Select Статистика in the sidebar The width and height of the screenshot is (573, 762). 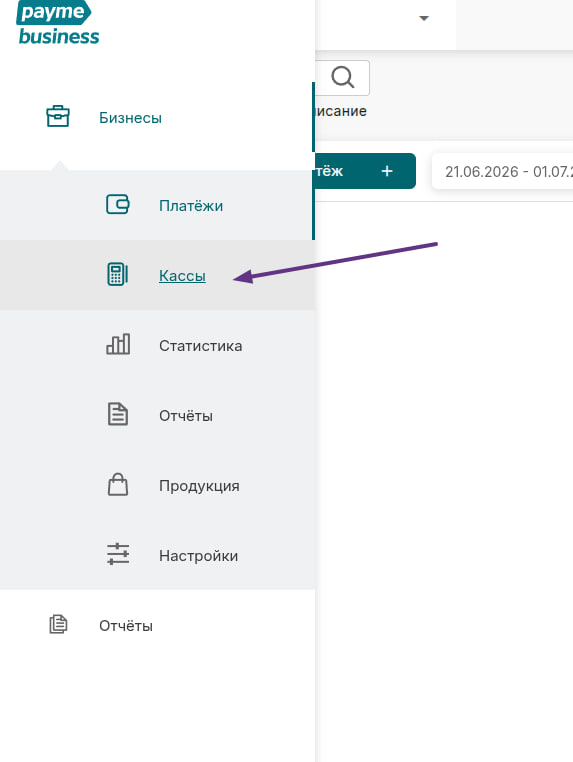(157, 345)
